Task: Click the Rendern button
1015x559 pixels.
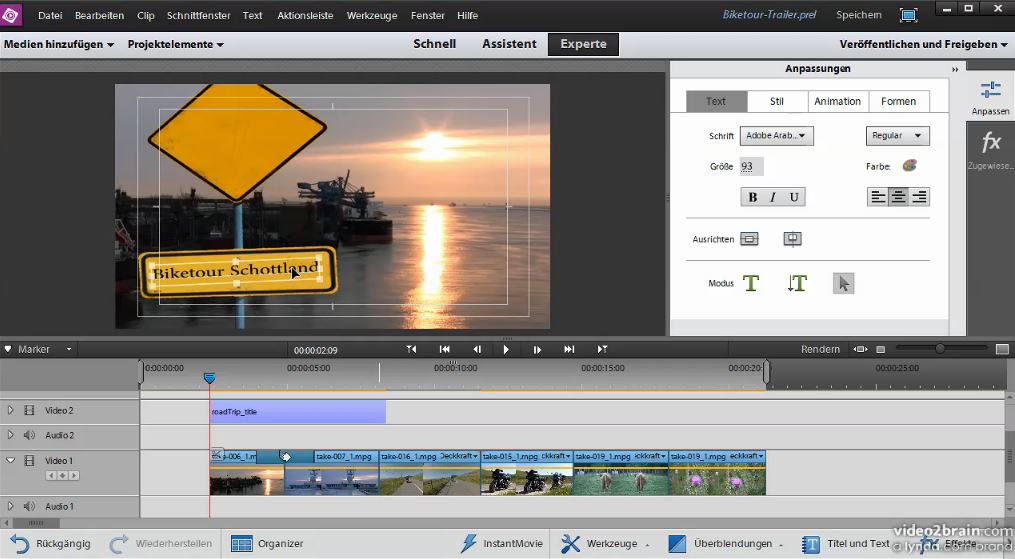Action: [820, 349]
